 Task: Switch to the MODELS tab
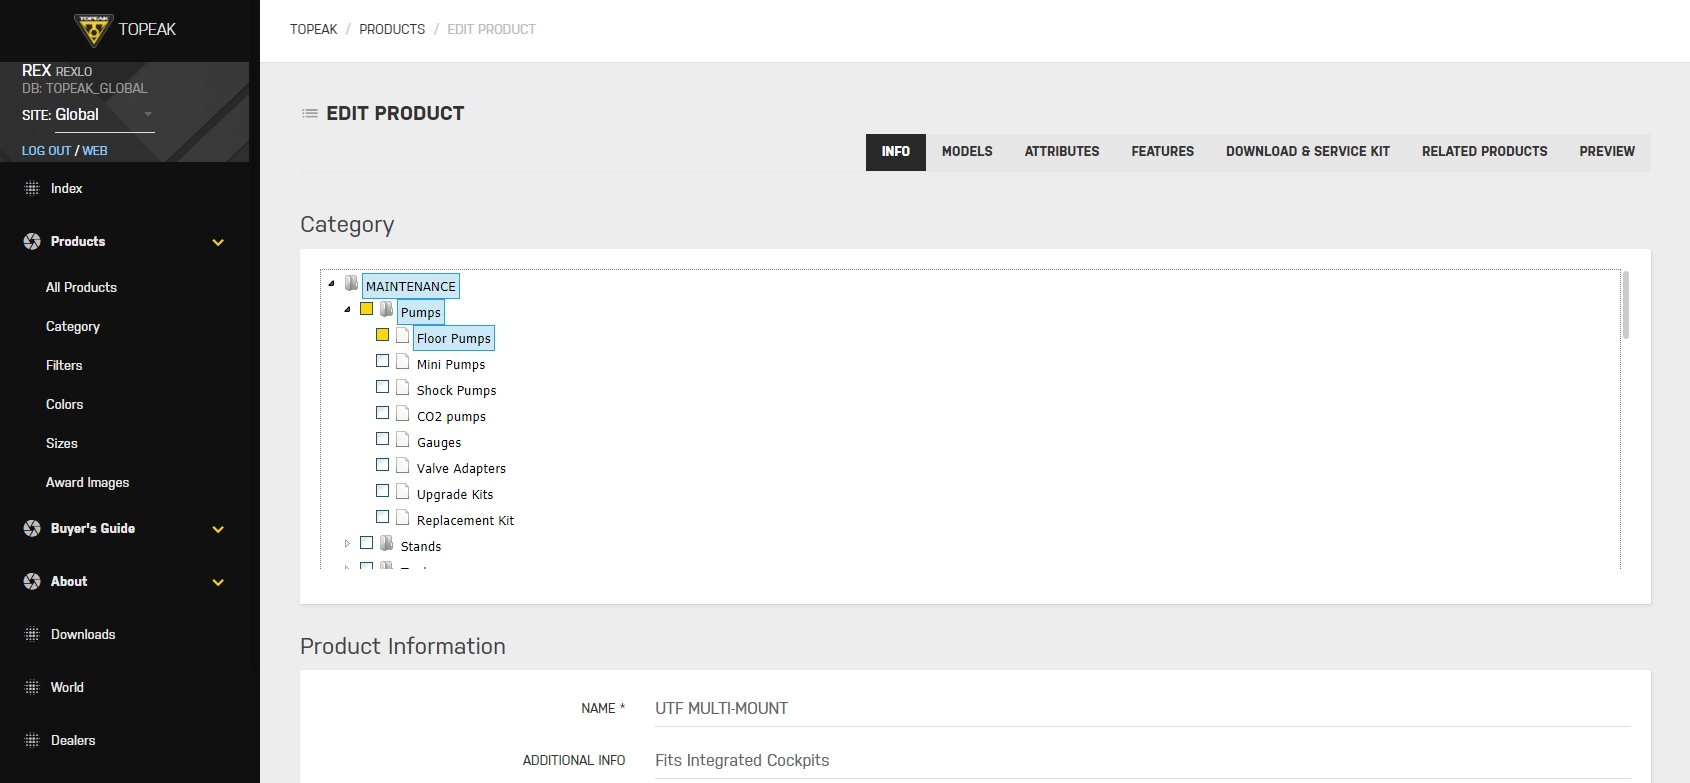tap(967, 152)
